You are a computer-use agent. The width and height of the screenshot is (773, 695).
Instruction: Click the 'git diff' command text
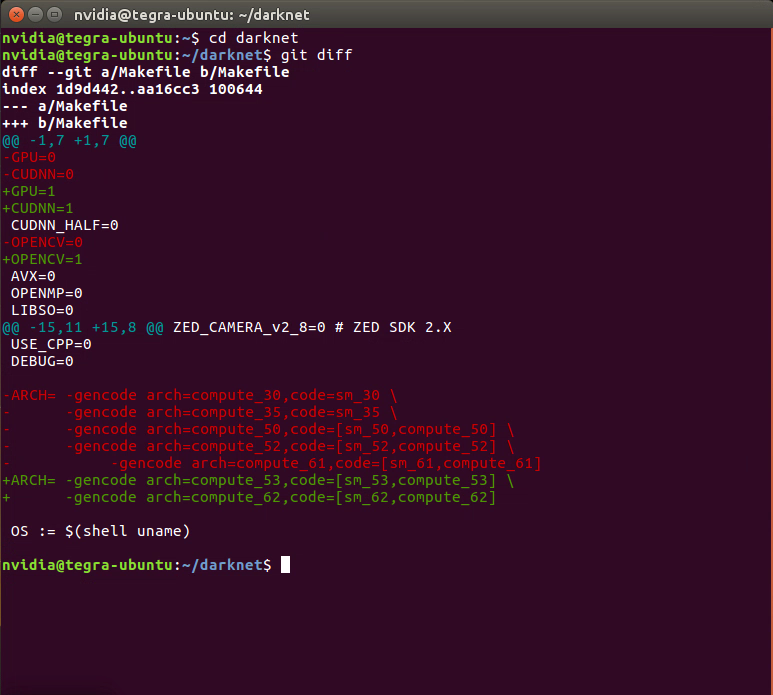[x=316, y=55]
